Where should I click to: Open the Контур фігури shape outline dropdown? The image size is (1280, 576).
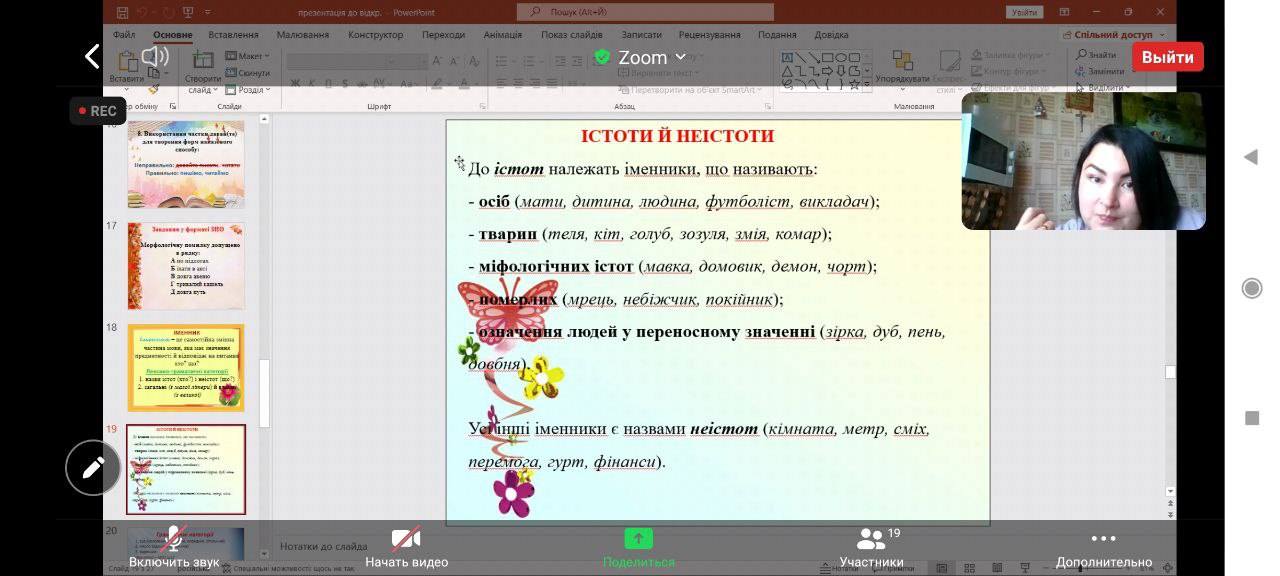click(1007, 71)
